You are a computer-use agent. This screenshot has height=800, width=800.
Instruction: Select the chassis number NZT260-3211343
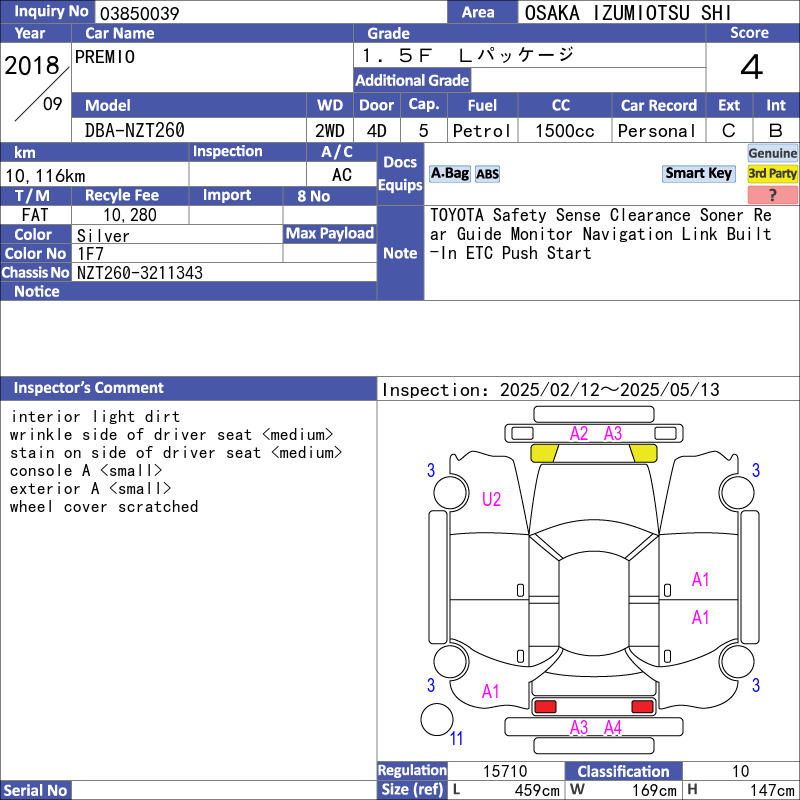[140, 273]
